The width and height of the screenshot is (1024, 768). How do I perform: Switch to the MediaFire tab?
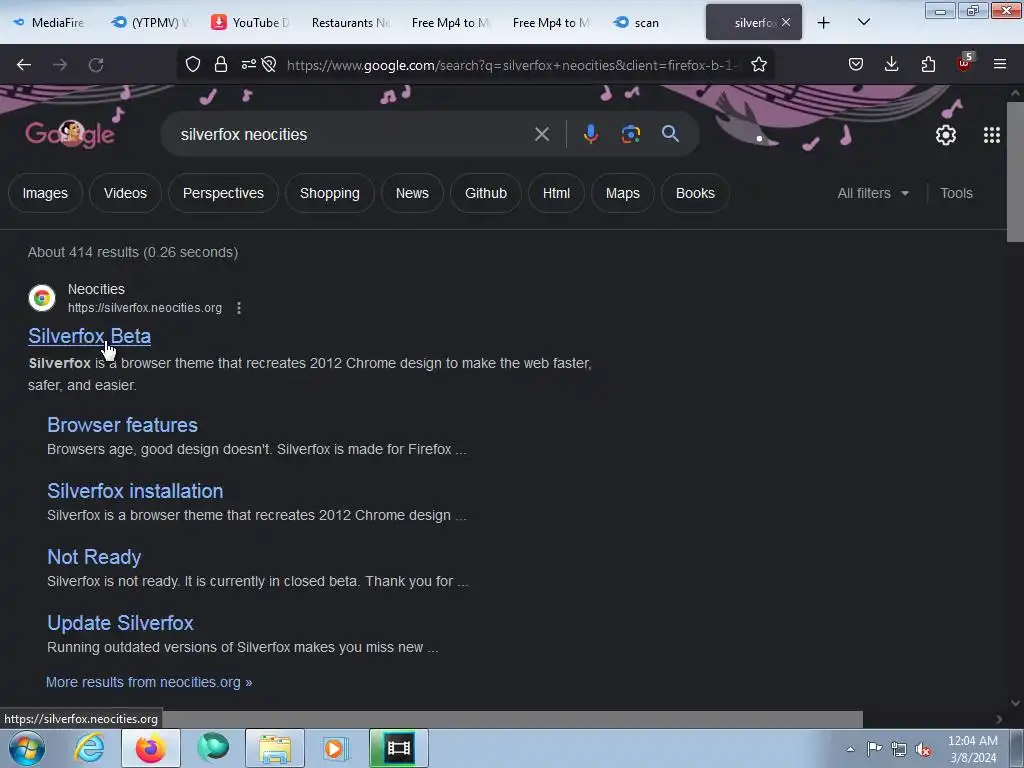pyautogui.click(x=50, y=22)
